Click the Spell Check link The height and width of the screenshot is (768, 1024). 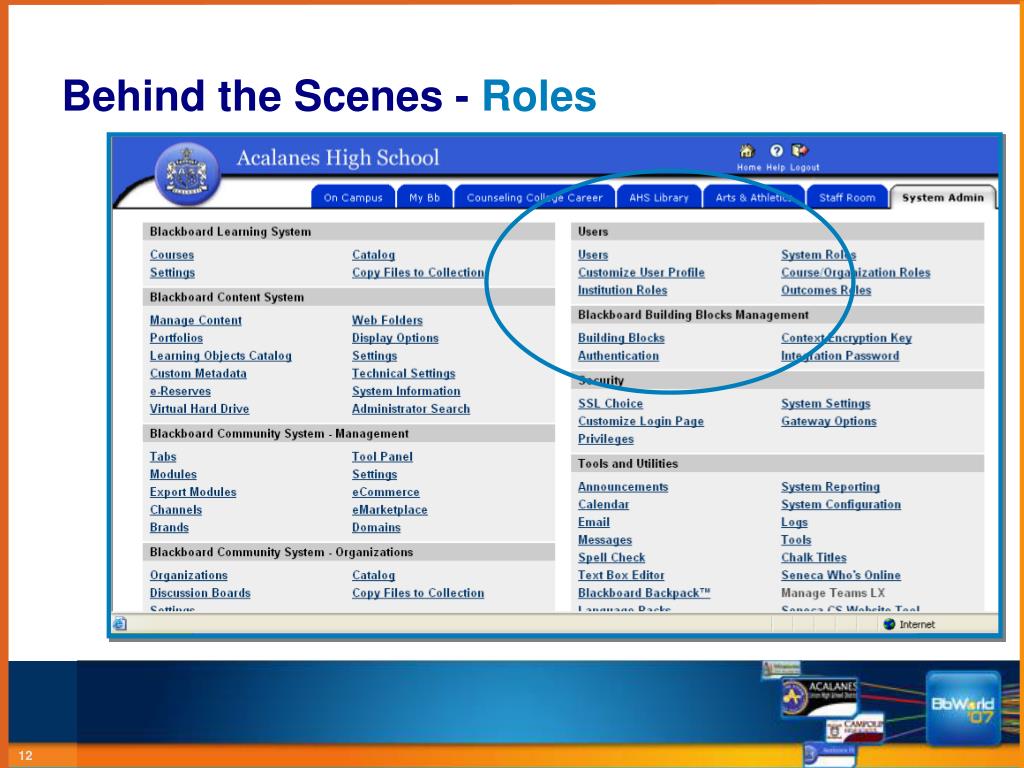coord(611,557)
